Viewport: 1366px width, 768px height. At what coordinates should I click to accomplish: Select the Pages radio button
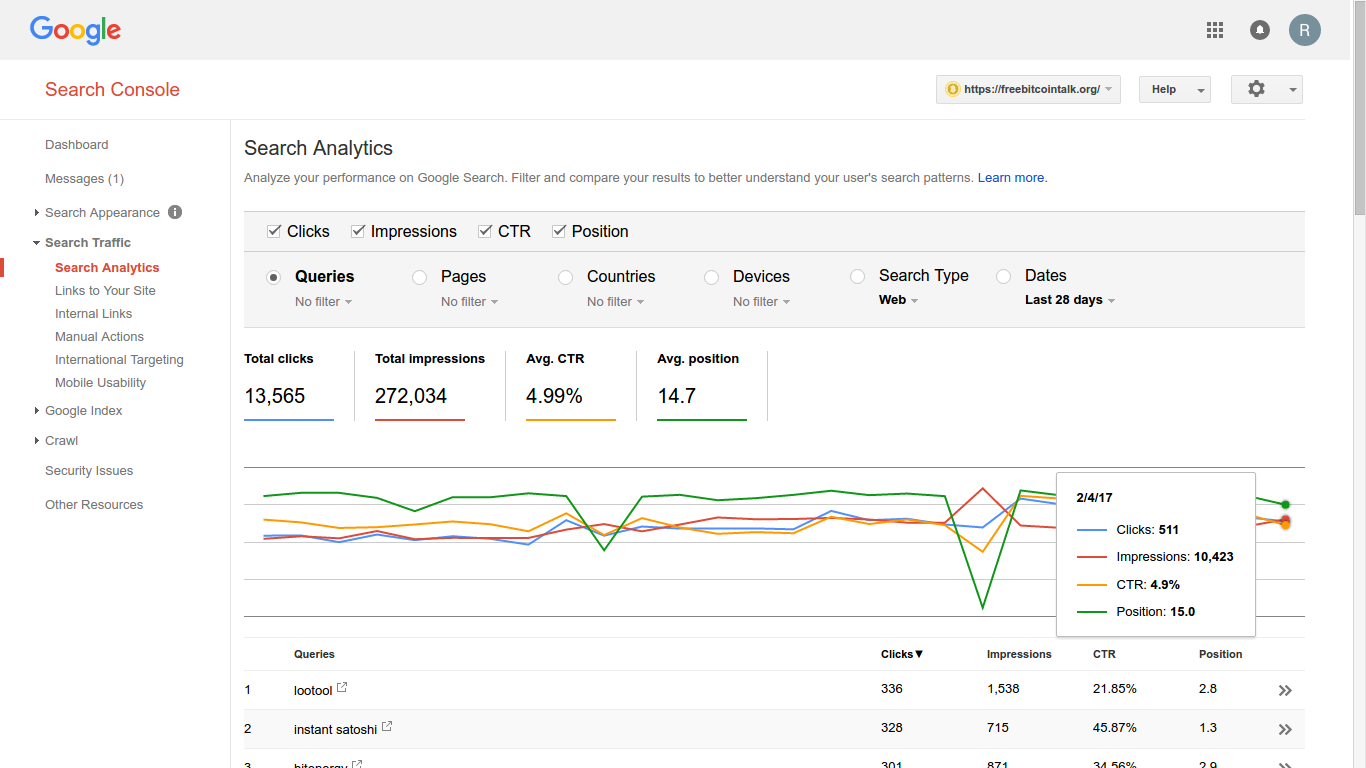pyautogui.click(x=420, y=277)
